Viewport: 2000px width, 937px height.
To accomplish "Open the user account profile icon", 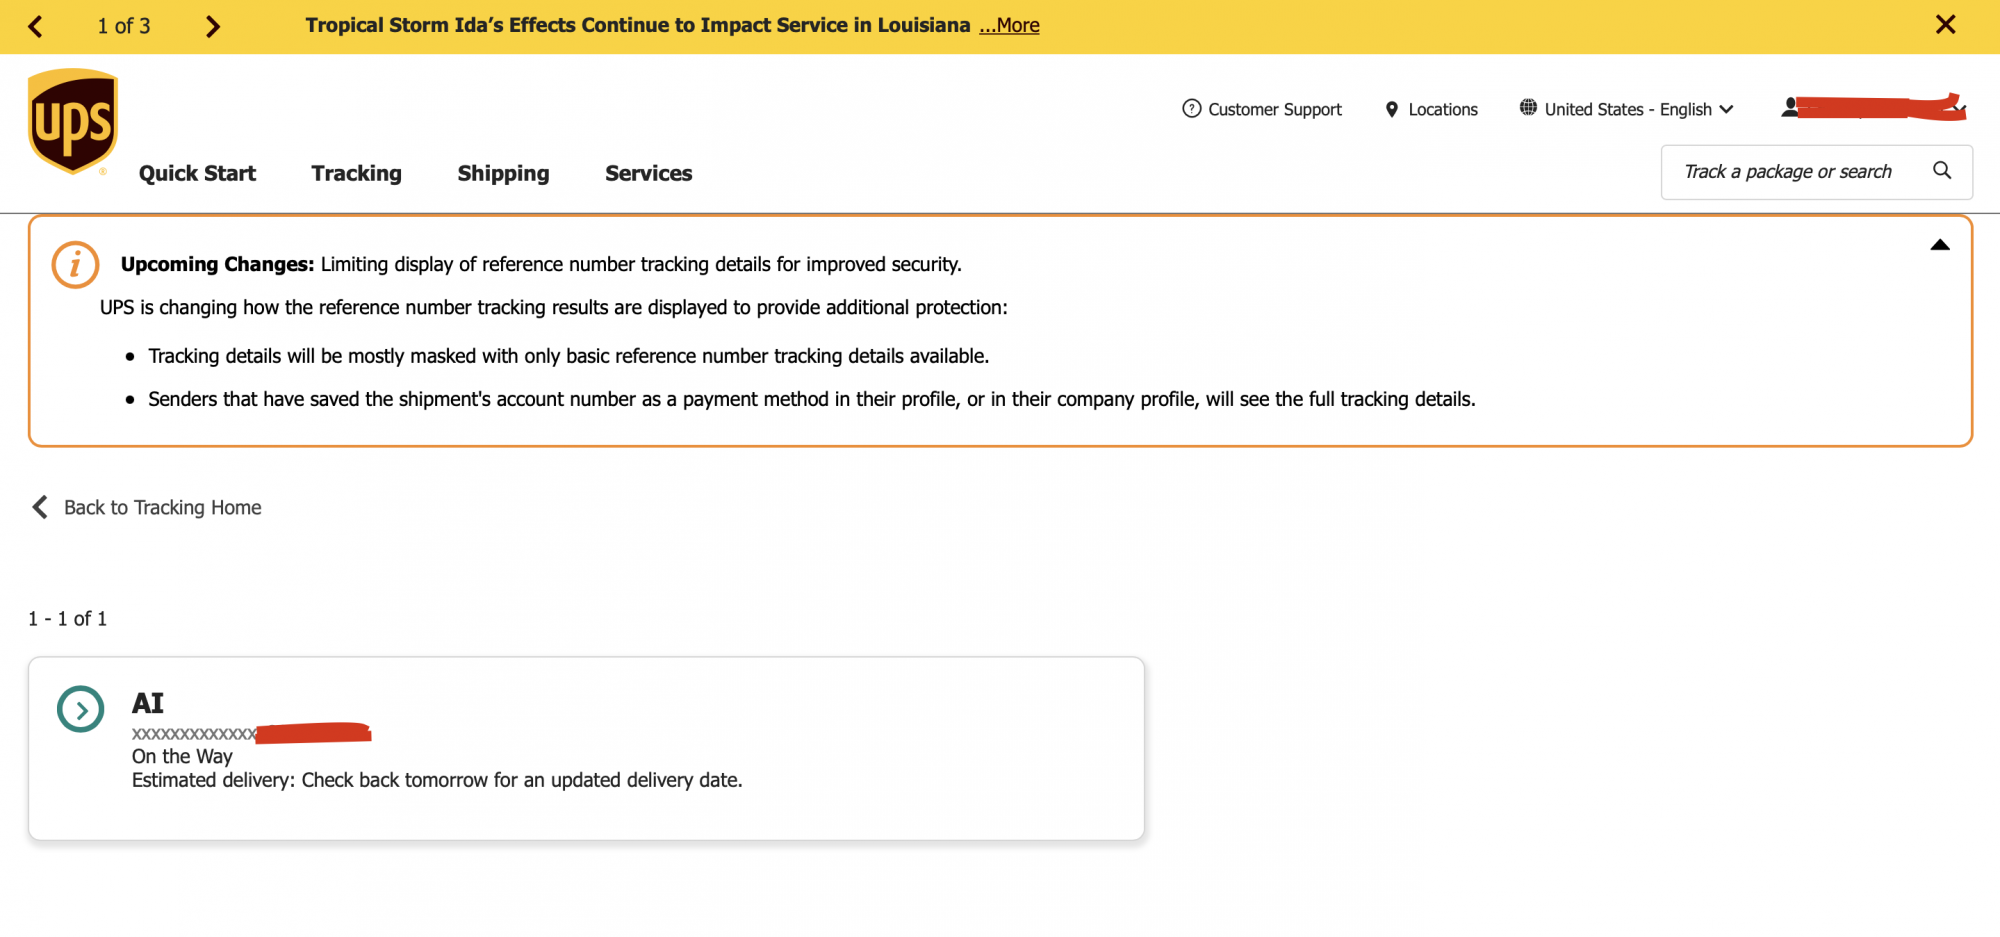I will coord(1790,107).
